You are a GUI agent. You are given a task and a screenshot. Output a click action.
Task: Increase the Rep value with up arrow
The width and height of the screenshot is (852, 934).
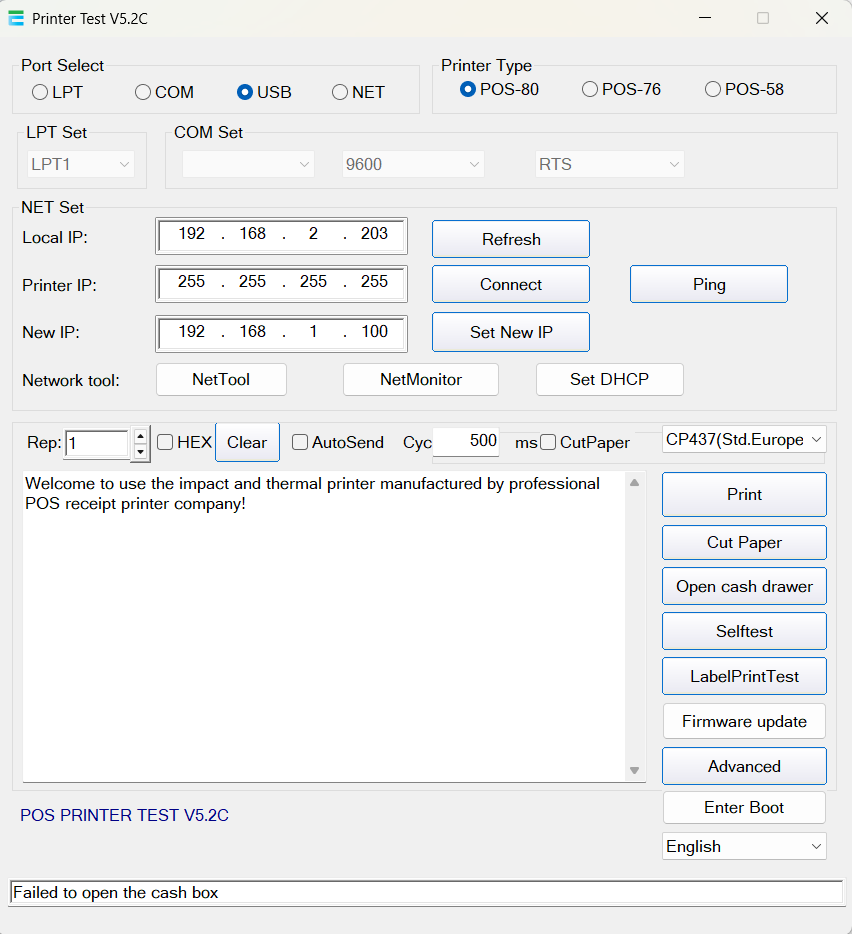coord(141,435)
